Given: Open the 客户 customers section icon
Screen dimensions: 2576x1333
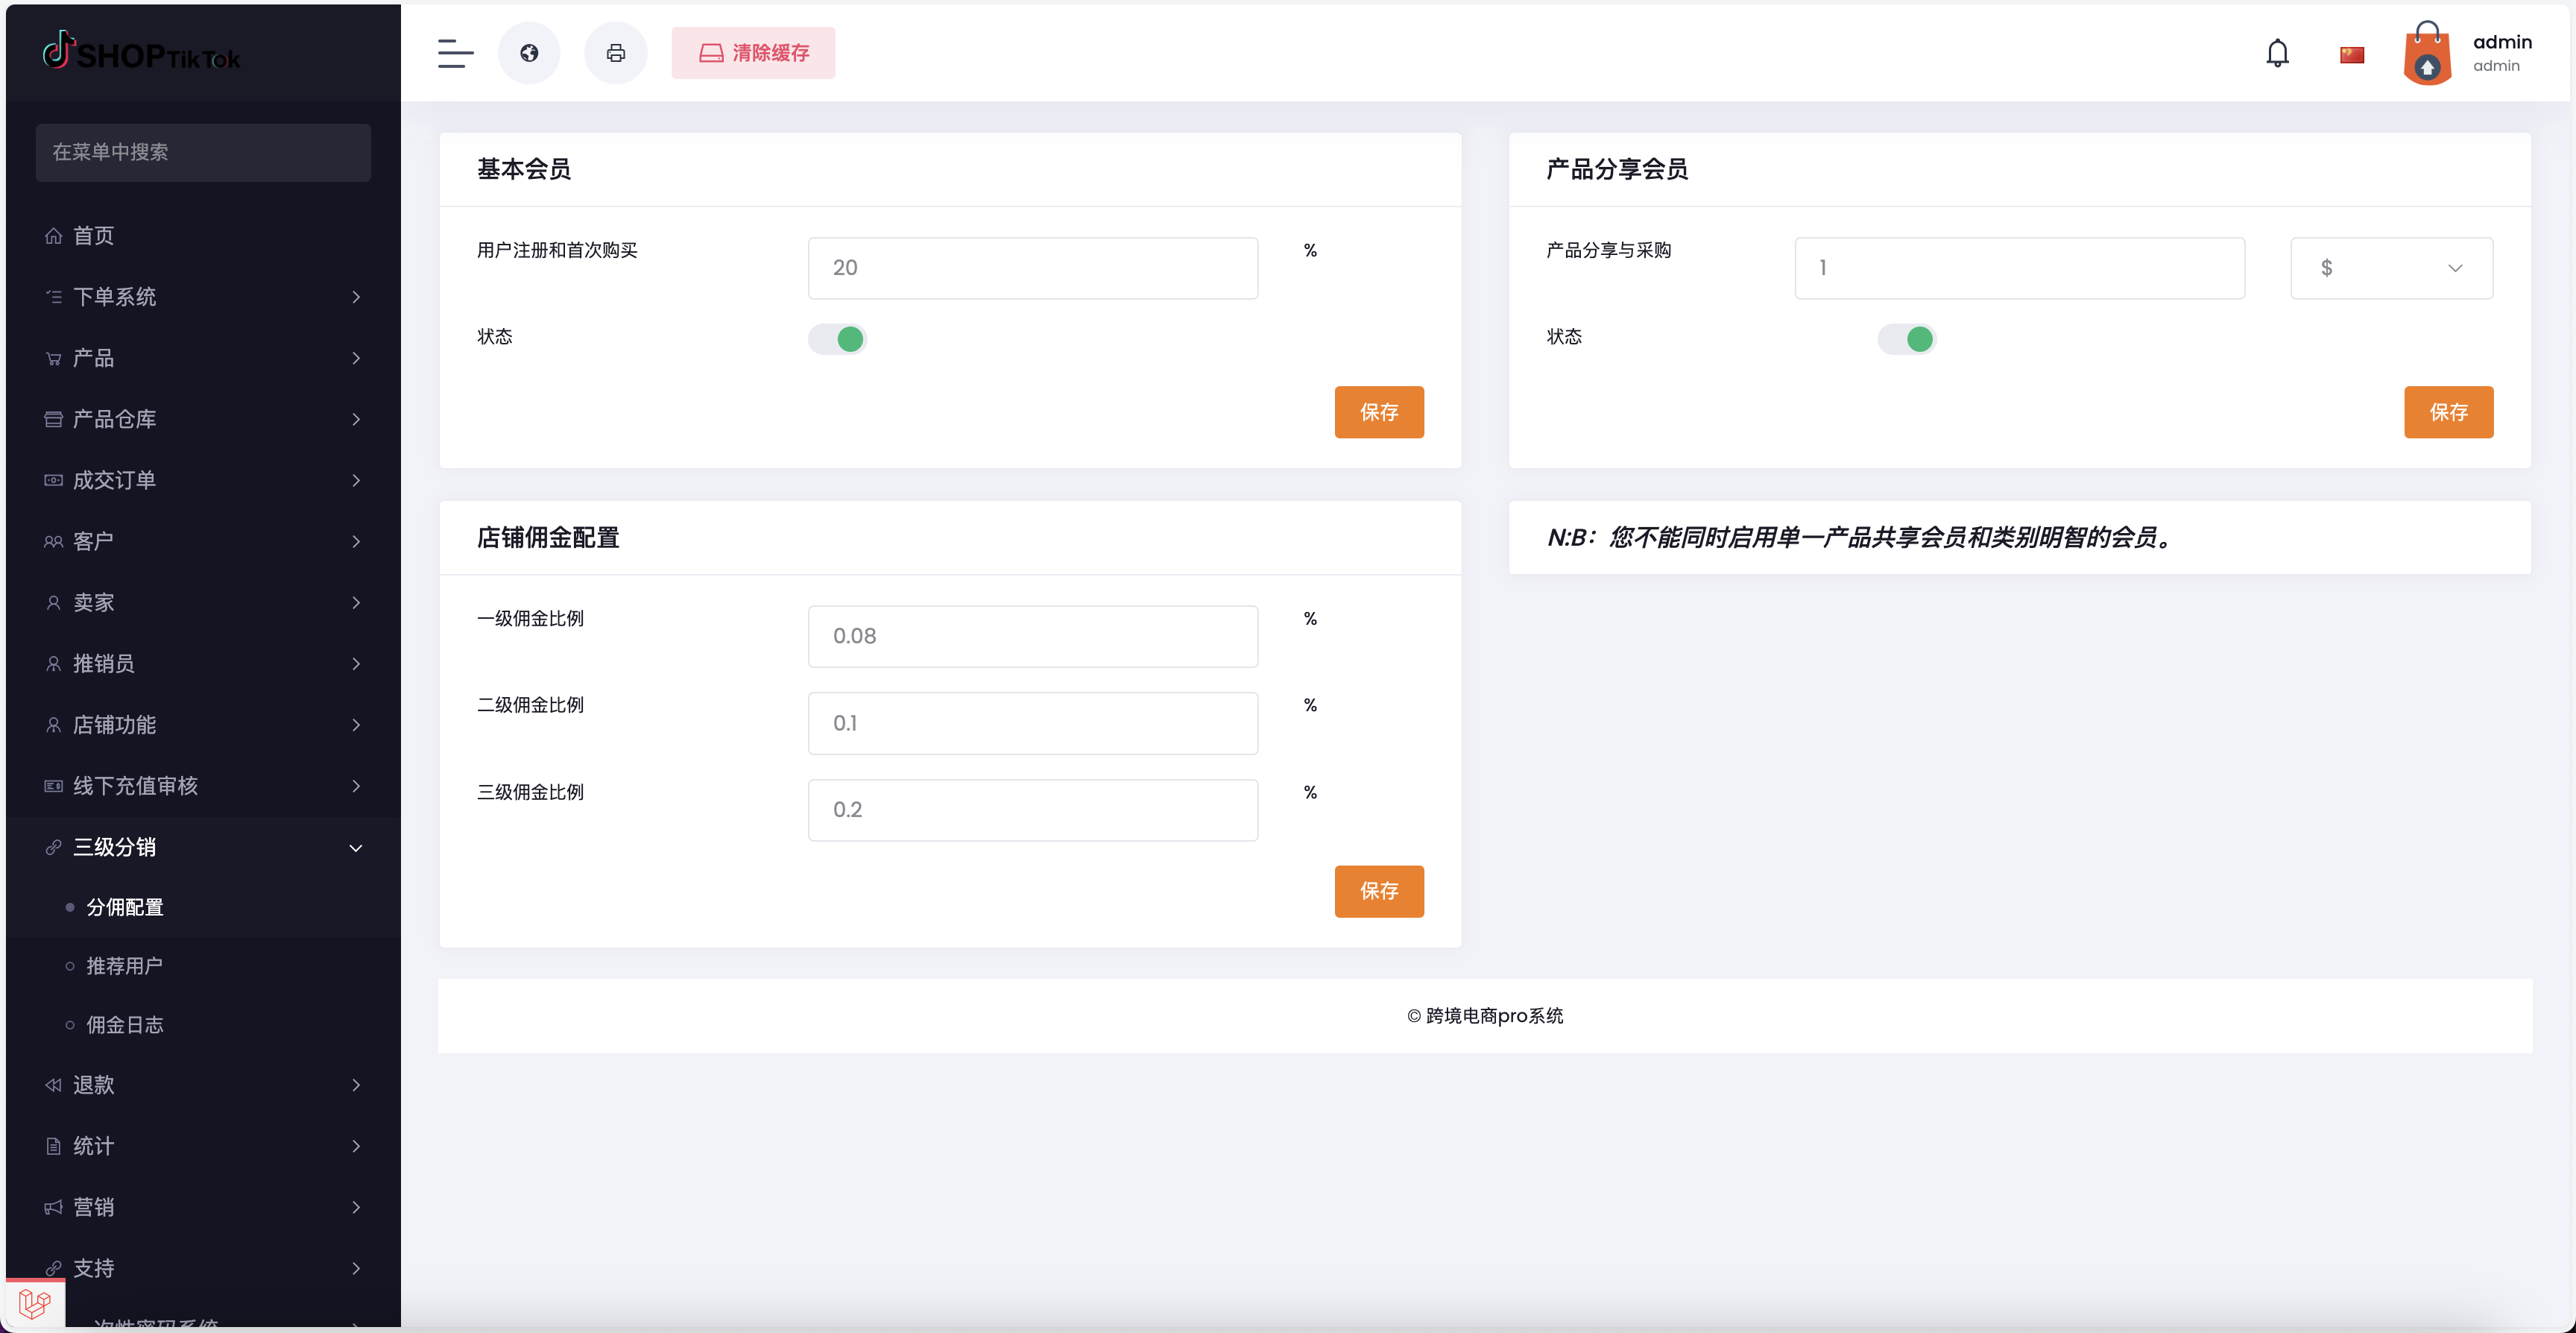Looking at the screenshot, I should point(54,541).
